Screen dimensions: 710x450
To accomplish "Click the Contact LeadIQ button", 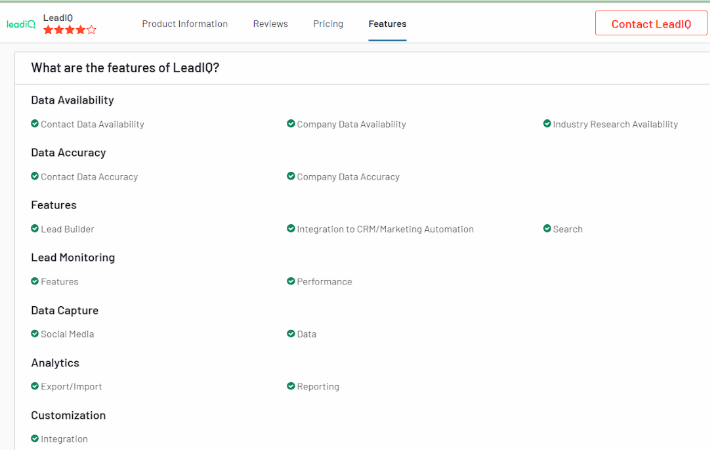I will coord(651,23).
